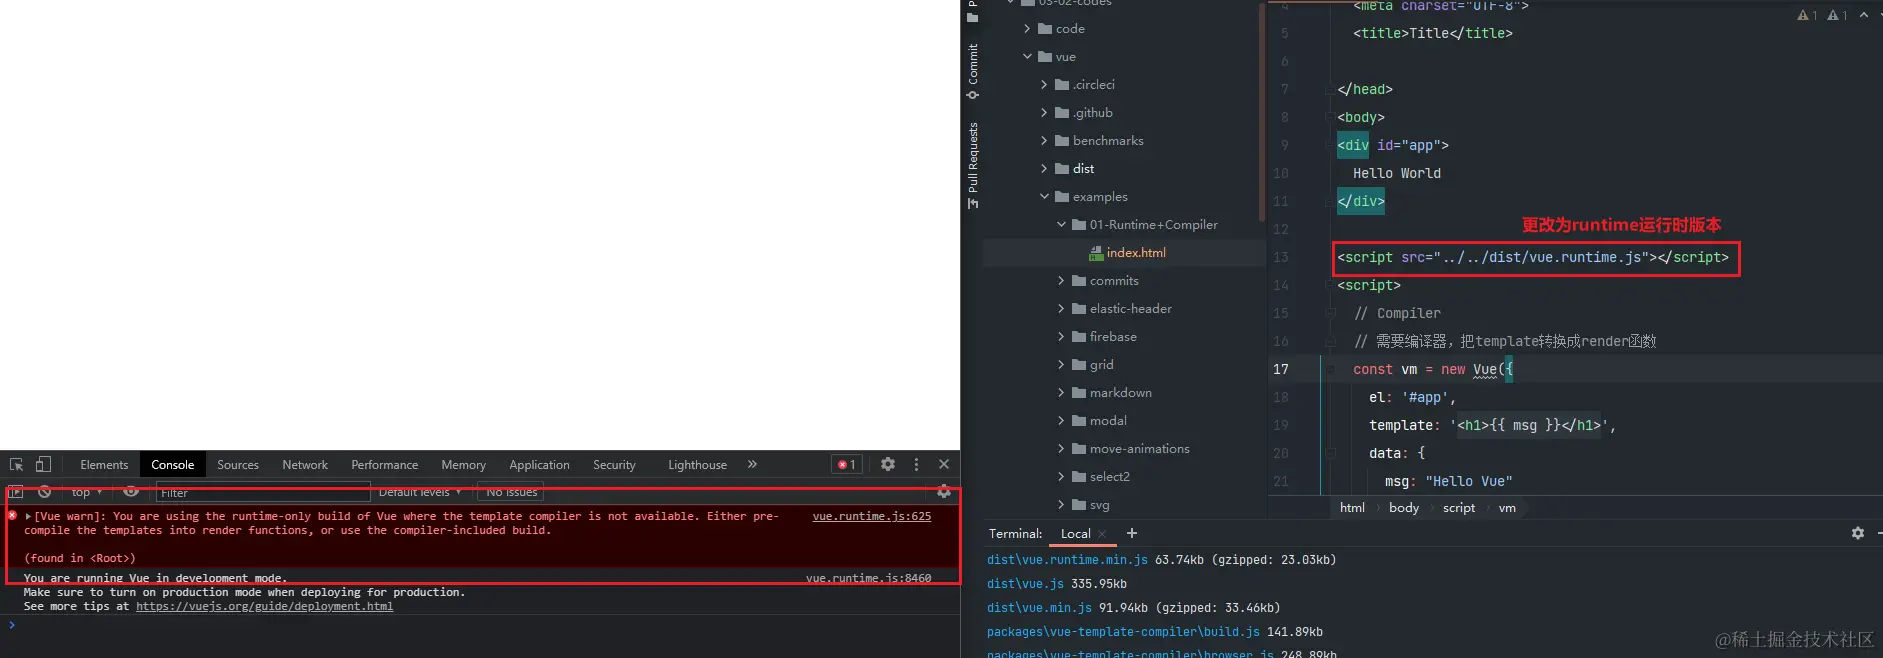Close the DevTools panel
1883x658 pixels.
[944, 464]
